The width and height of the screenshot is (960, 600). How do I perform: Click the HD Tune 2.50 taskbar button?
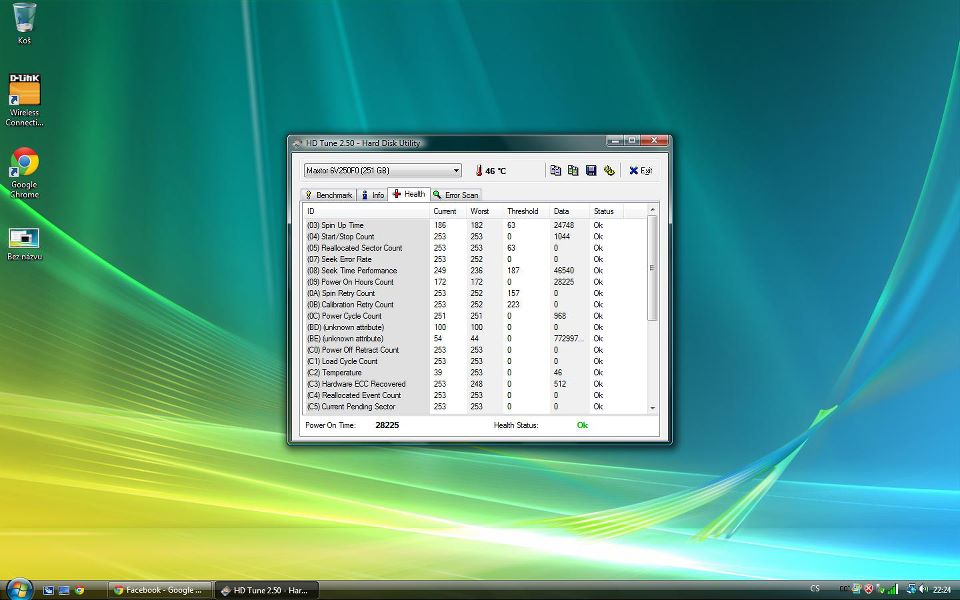267,590
